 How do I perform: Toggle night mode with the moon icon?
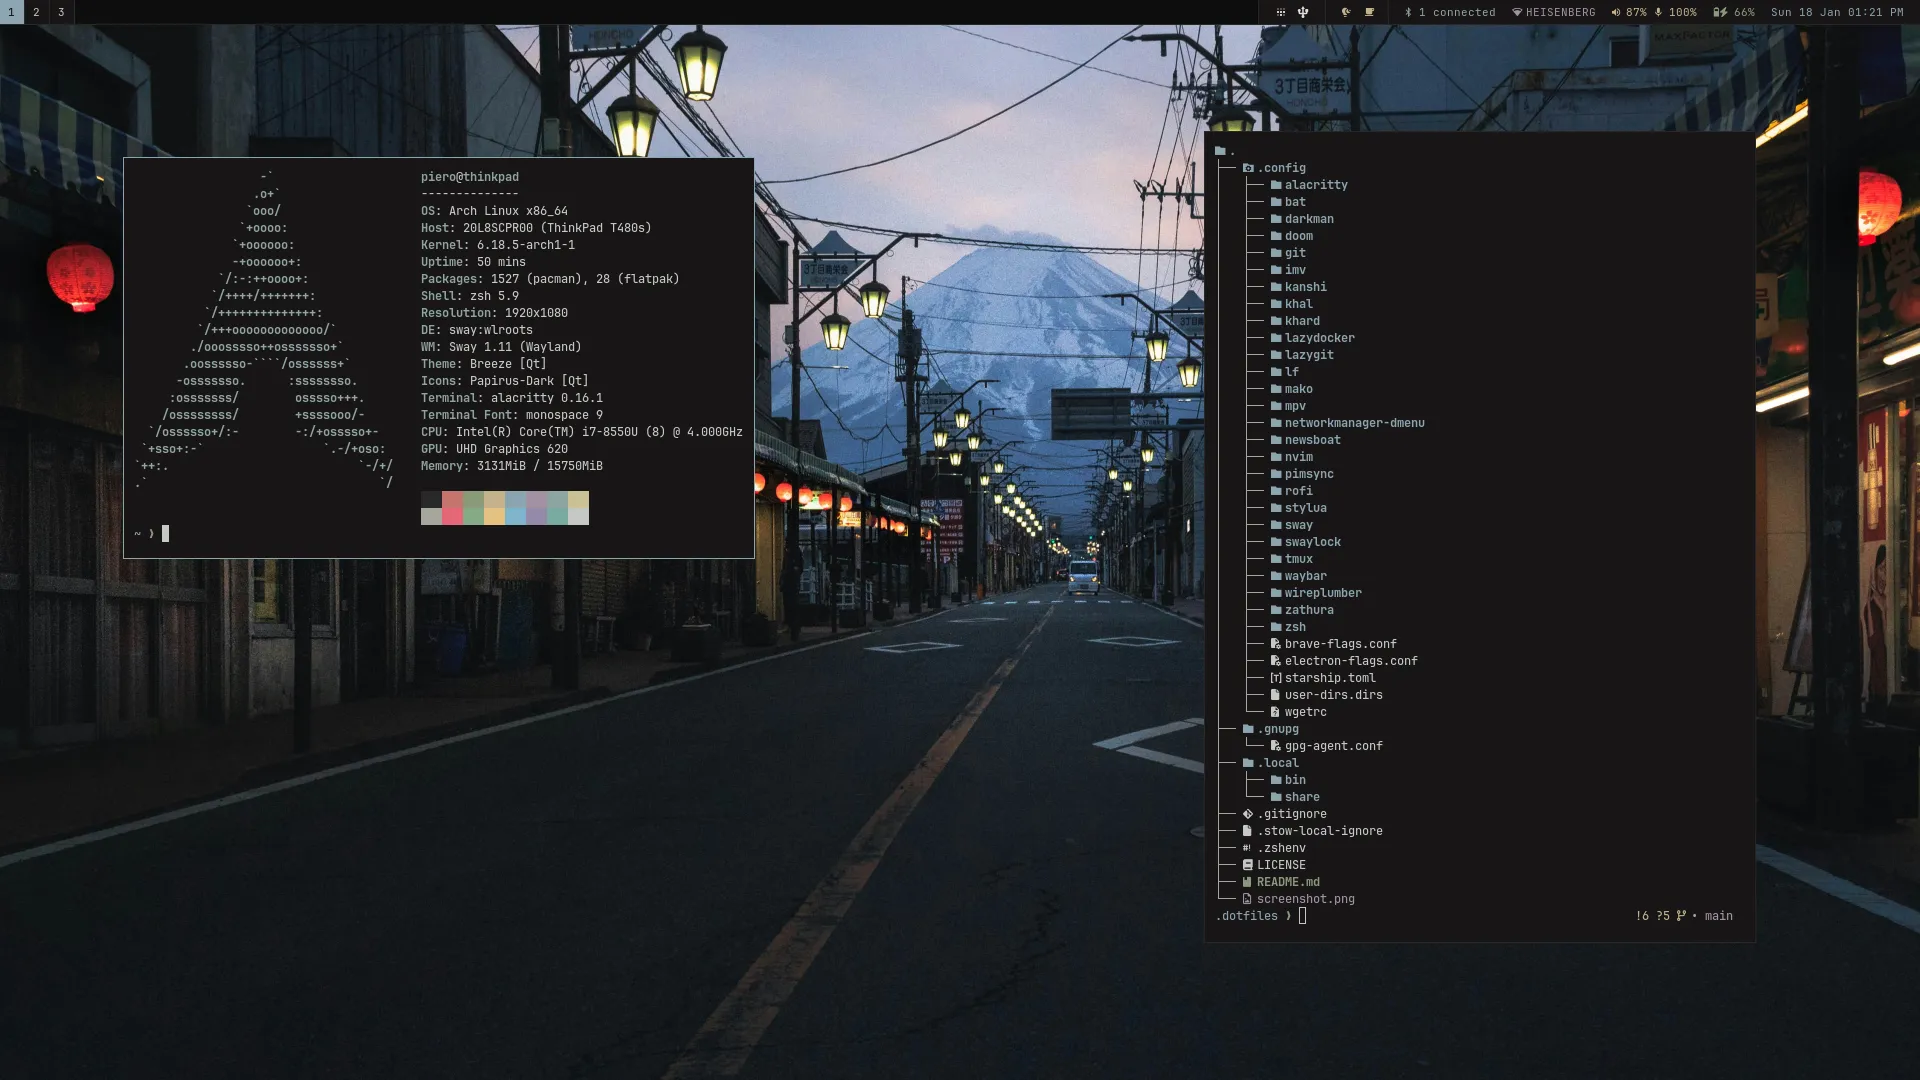(1346, 12)
